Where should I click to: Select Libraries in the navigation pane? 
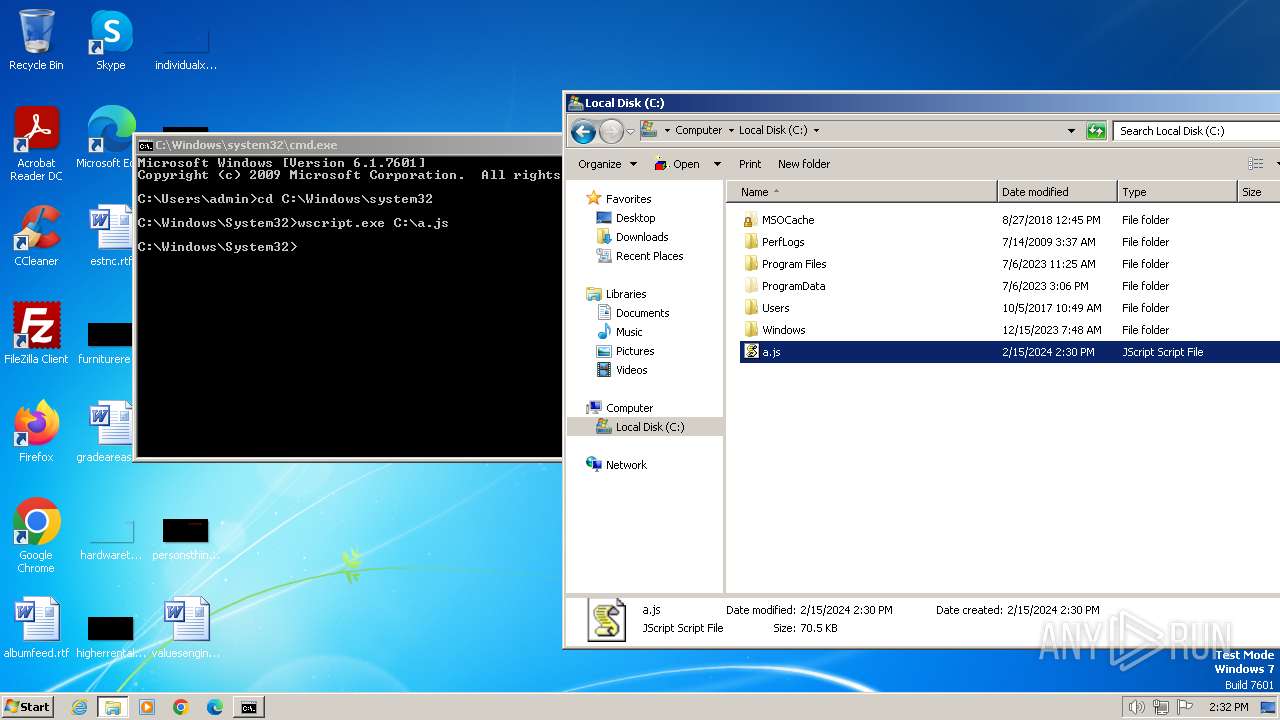click(x=626, y=294)
